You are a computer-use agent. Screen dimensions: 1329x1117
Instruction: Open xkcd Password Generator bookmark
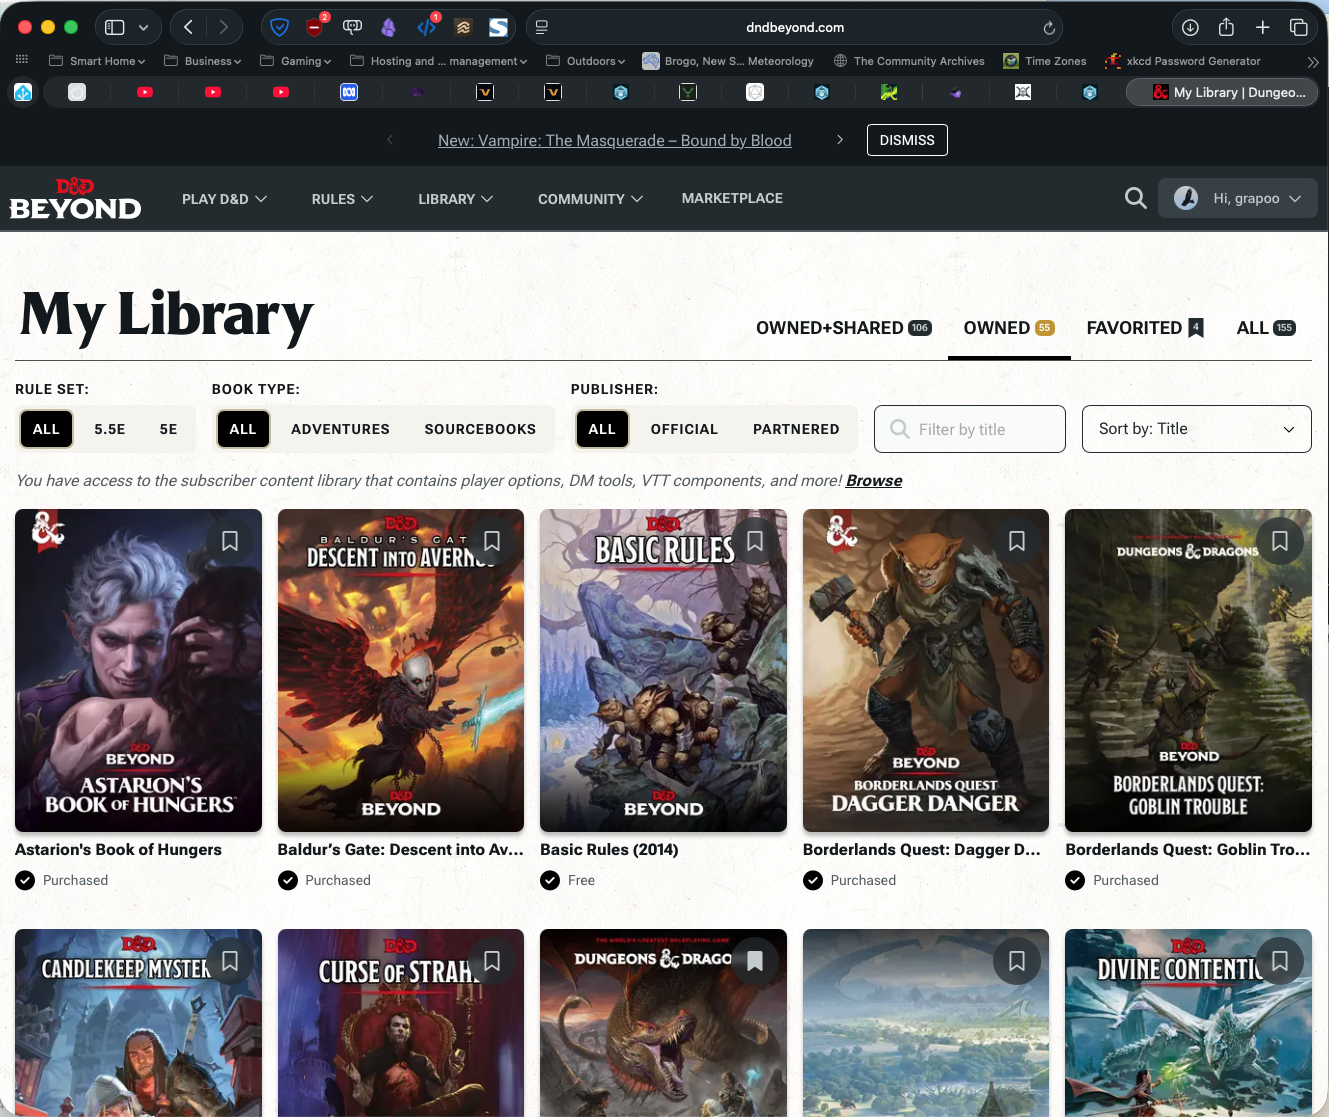point(1183,61)
